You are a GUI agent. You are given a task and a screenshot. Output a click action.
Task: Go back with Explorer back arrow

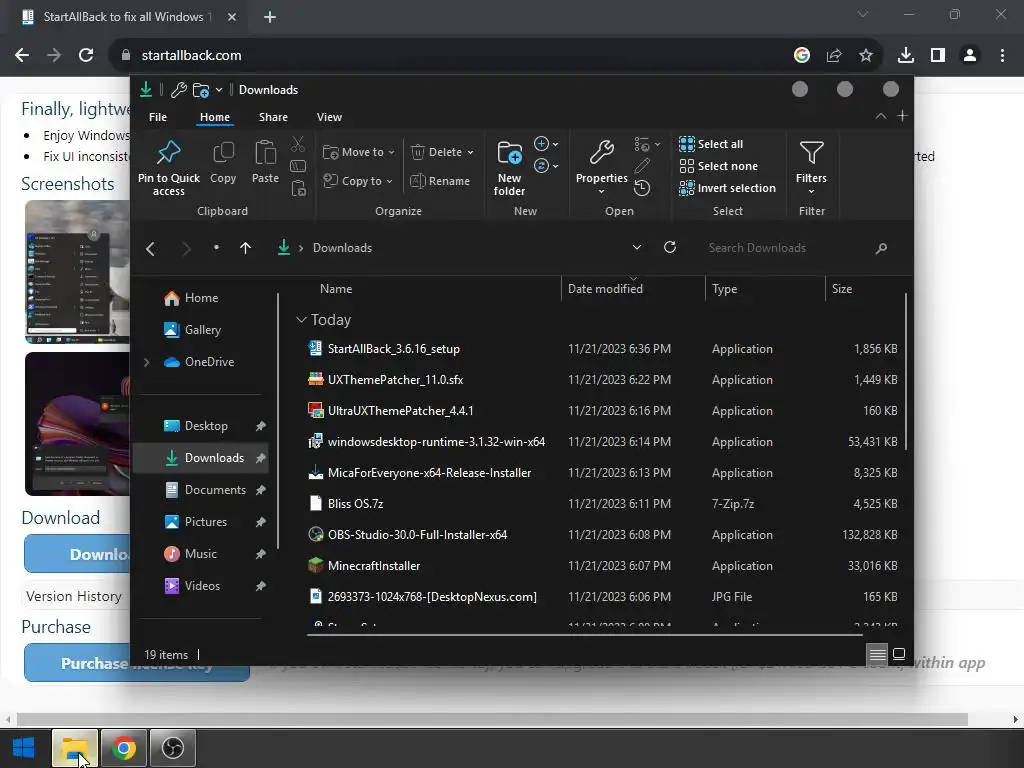[x=151, y=248]
